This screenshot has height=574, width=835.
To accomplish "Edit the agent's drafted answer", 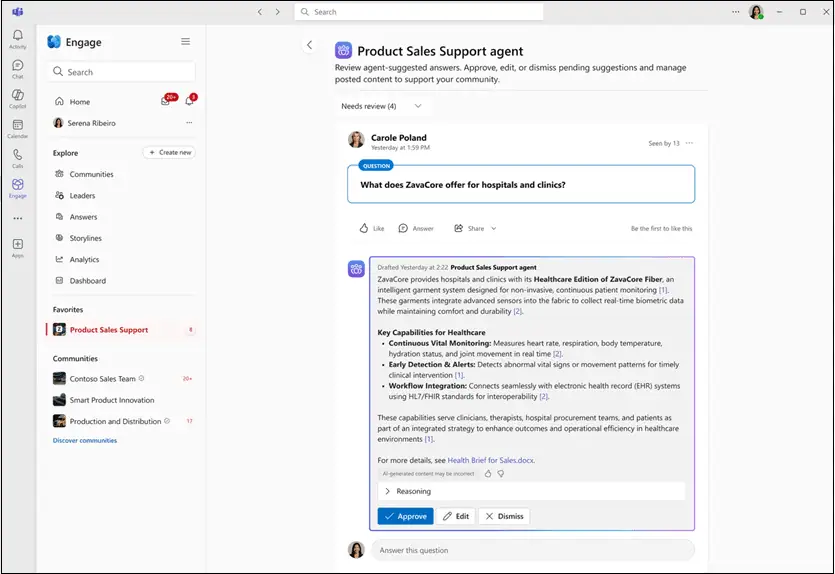I will point(456,516).
